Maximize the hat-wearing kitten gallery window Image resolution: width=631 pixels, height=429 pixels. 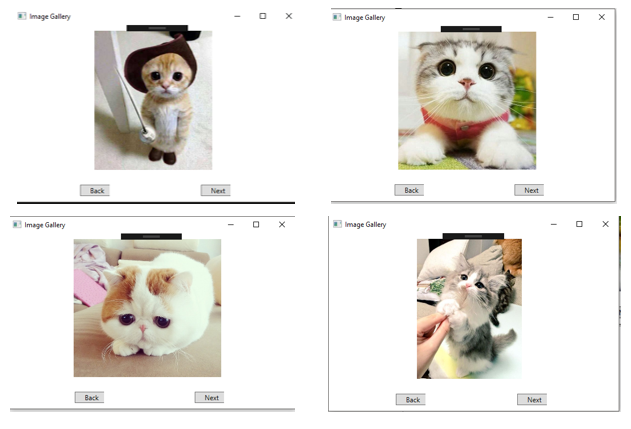click(262, 16)
